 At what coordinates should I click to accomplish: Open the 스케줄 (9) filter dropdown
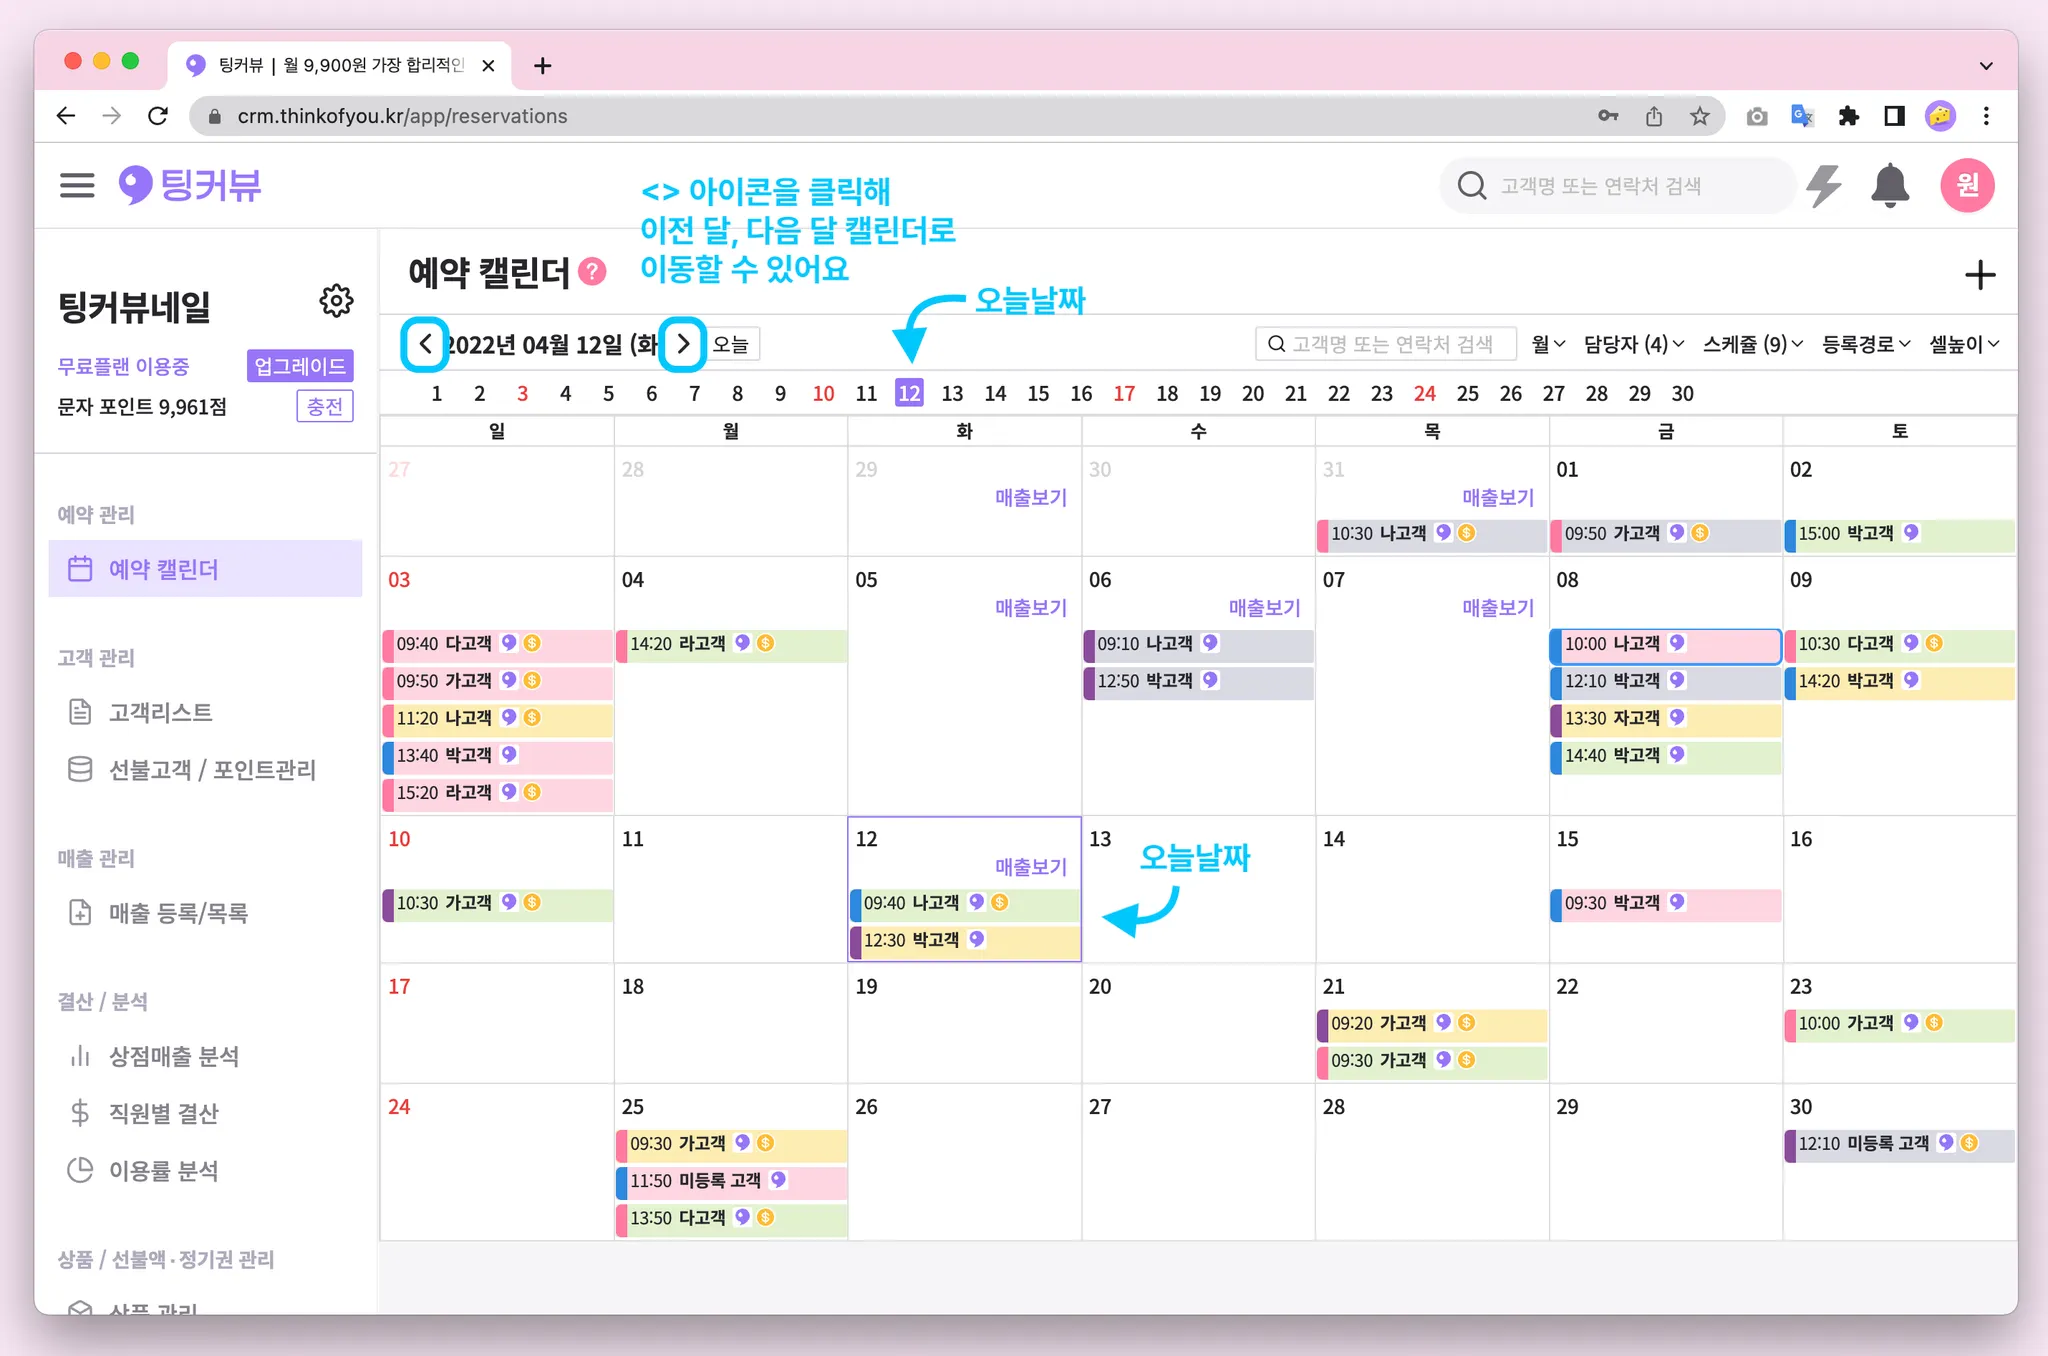(1752, 344)
